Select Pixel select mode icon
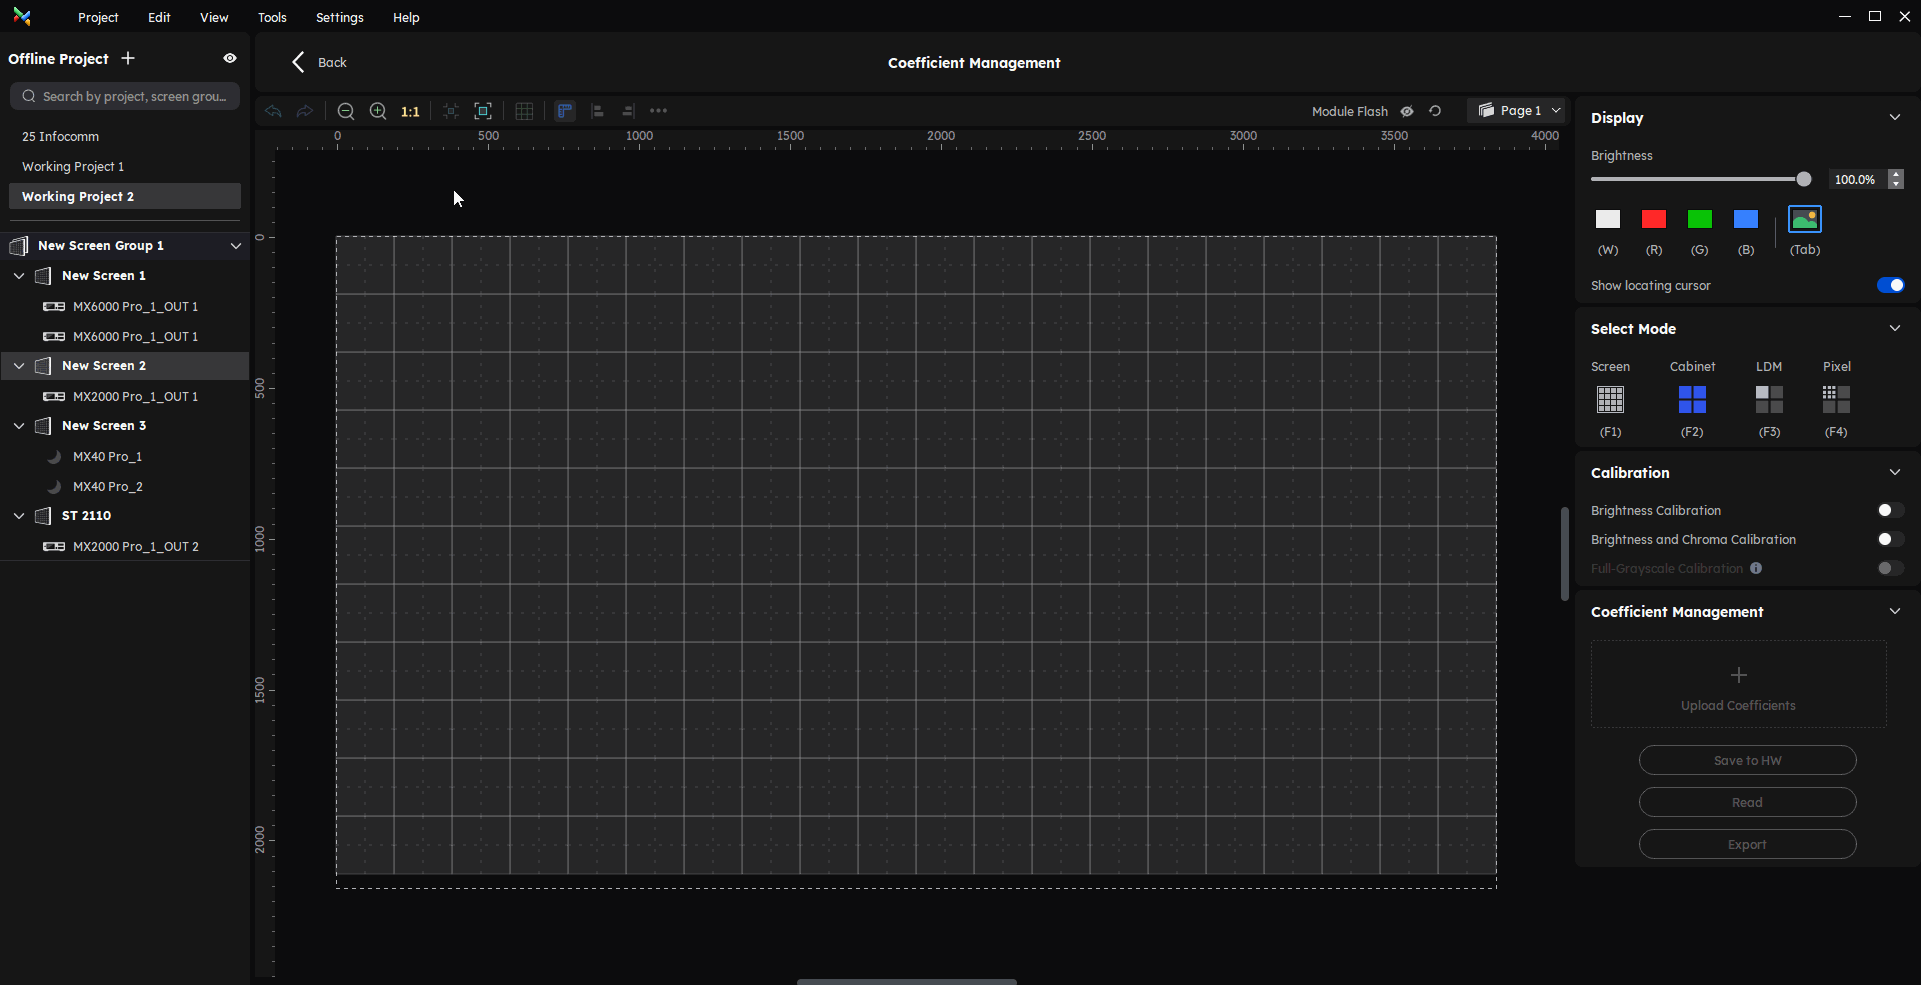Image resolution: width=1921 pixels, height=985 pixels. 1836,400
